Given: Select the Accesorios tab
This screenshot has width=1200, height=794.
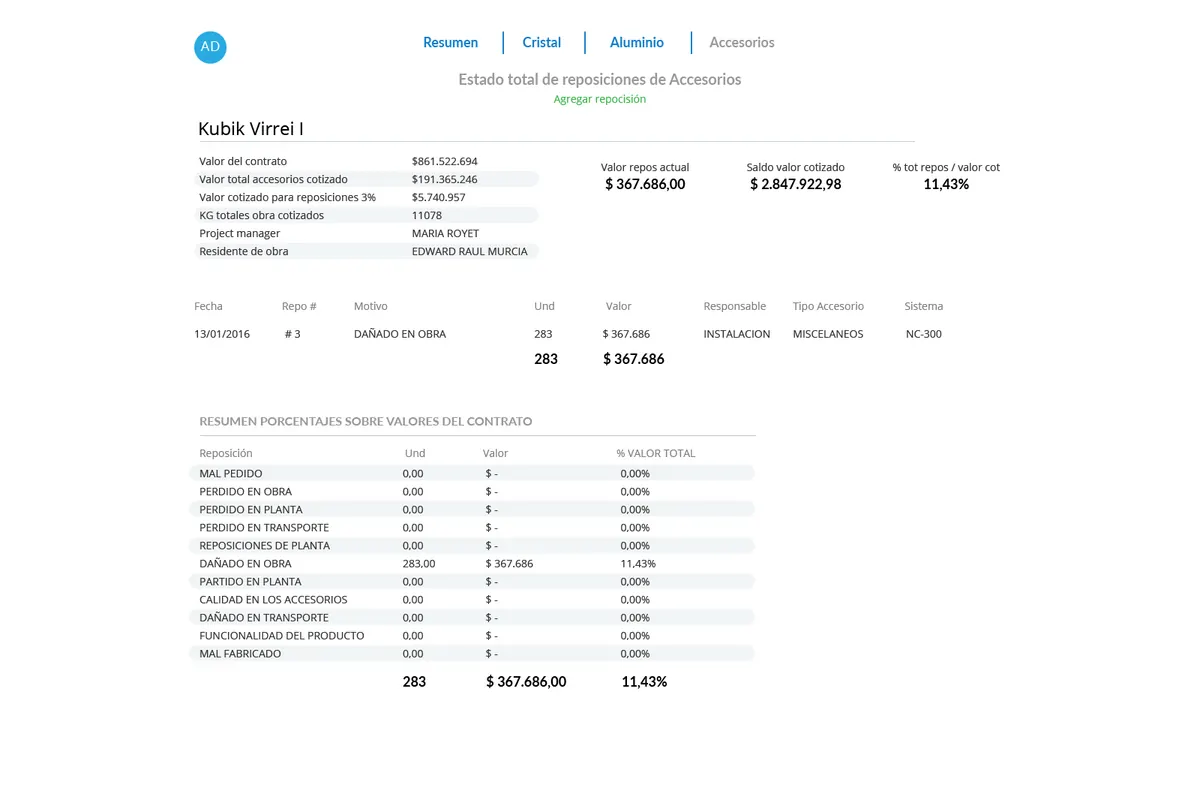Looking at the screenshot, I should tap(742, 43).
